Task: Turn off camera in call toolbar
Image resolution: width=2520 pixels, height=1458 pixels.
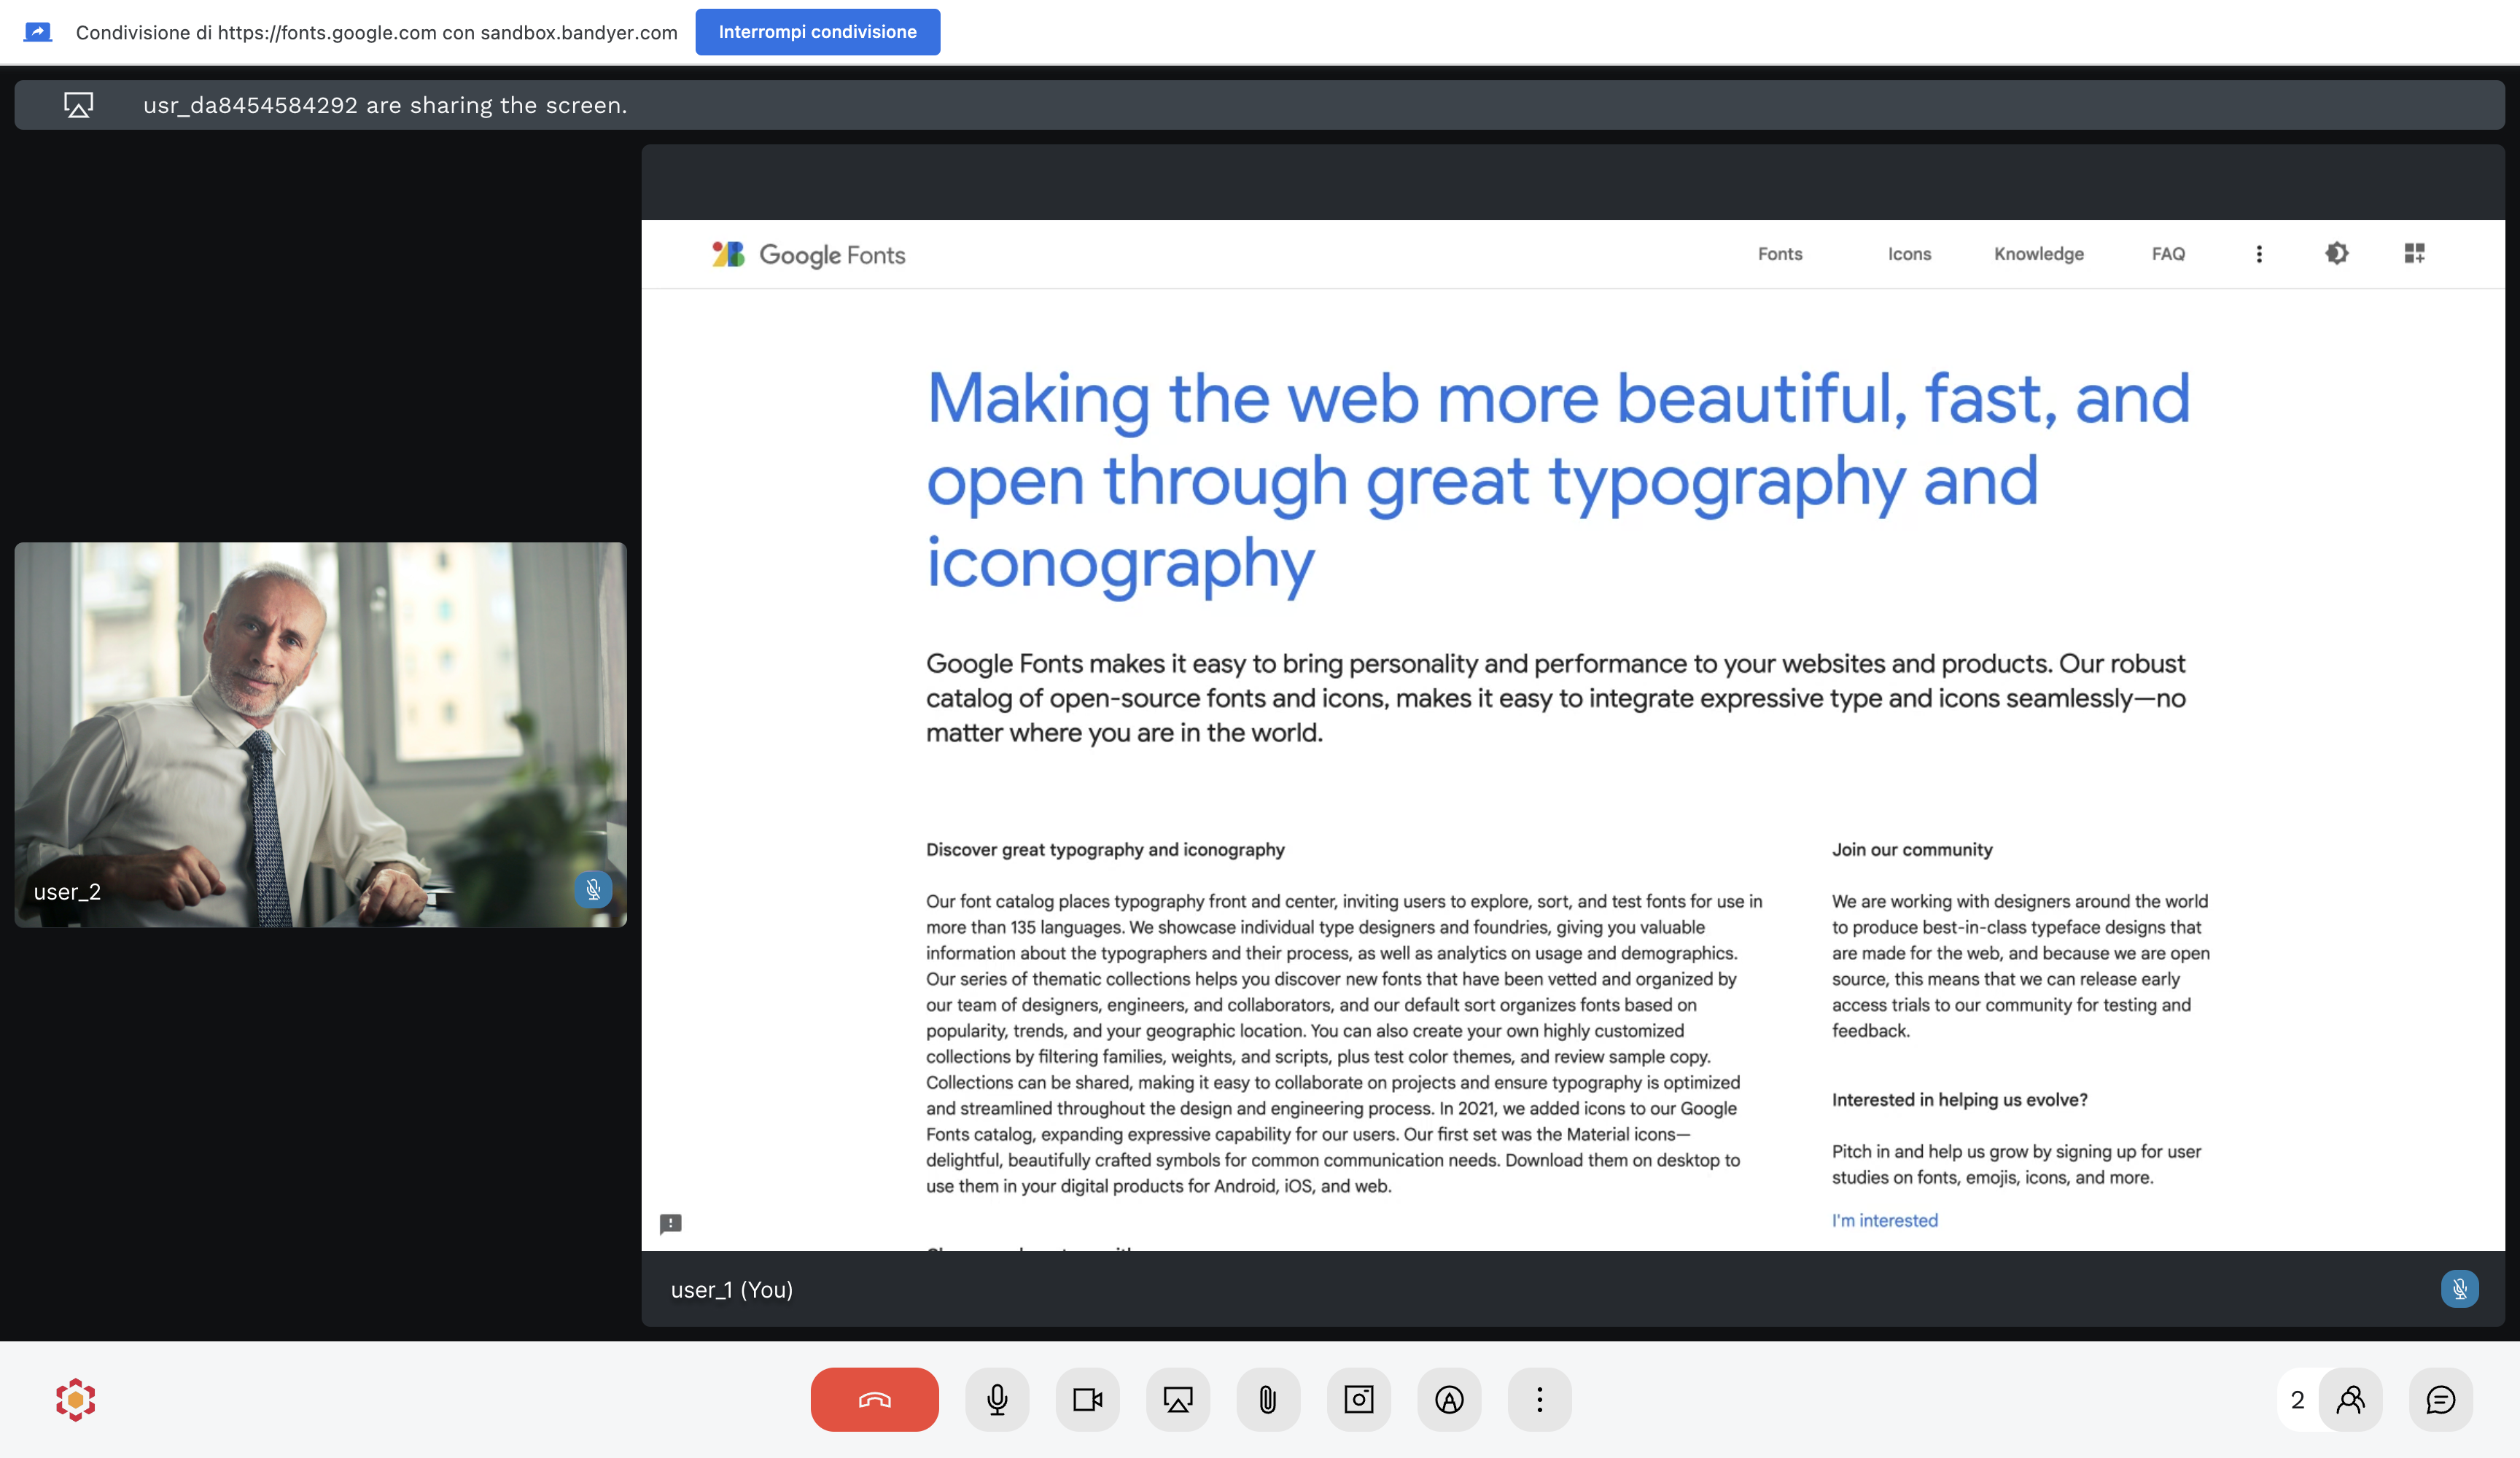Action: pyautogui.click(x=1087, y=1399)
